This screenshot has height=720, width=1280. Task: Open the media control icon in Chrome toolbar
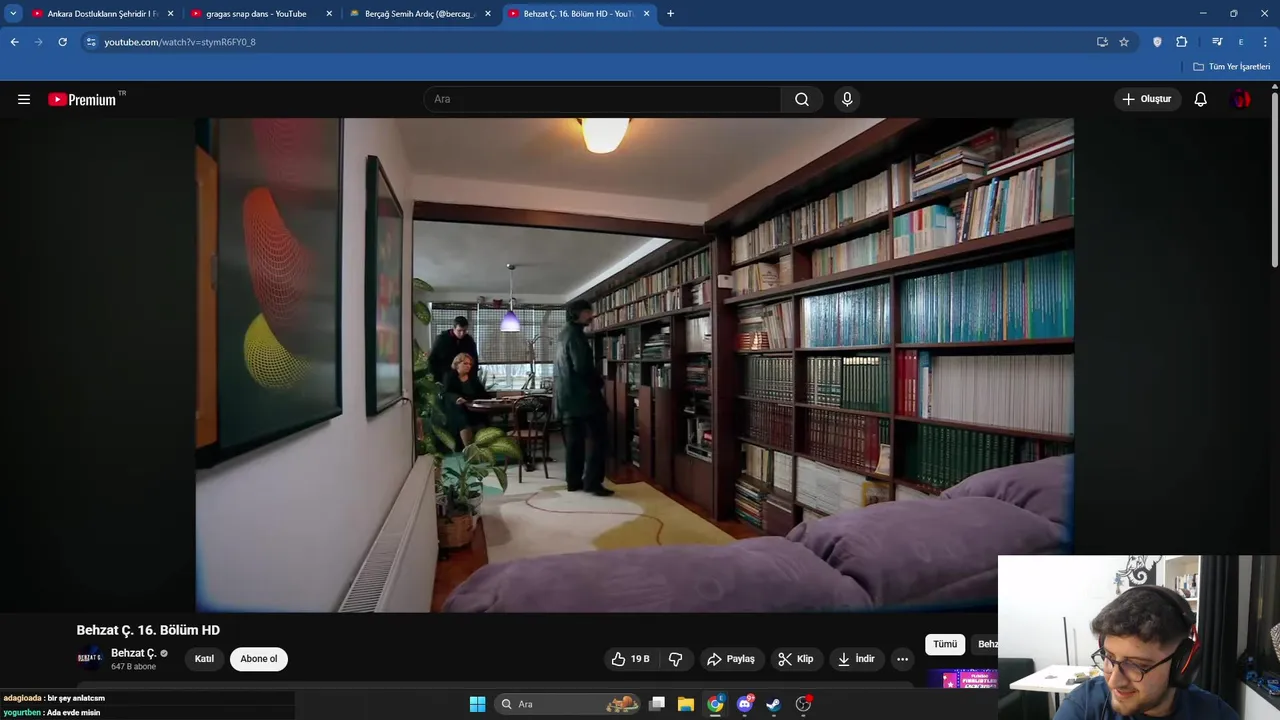coord(1217,42)
